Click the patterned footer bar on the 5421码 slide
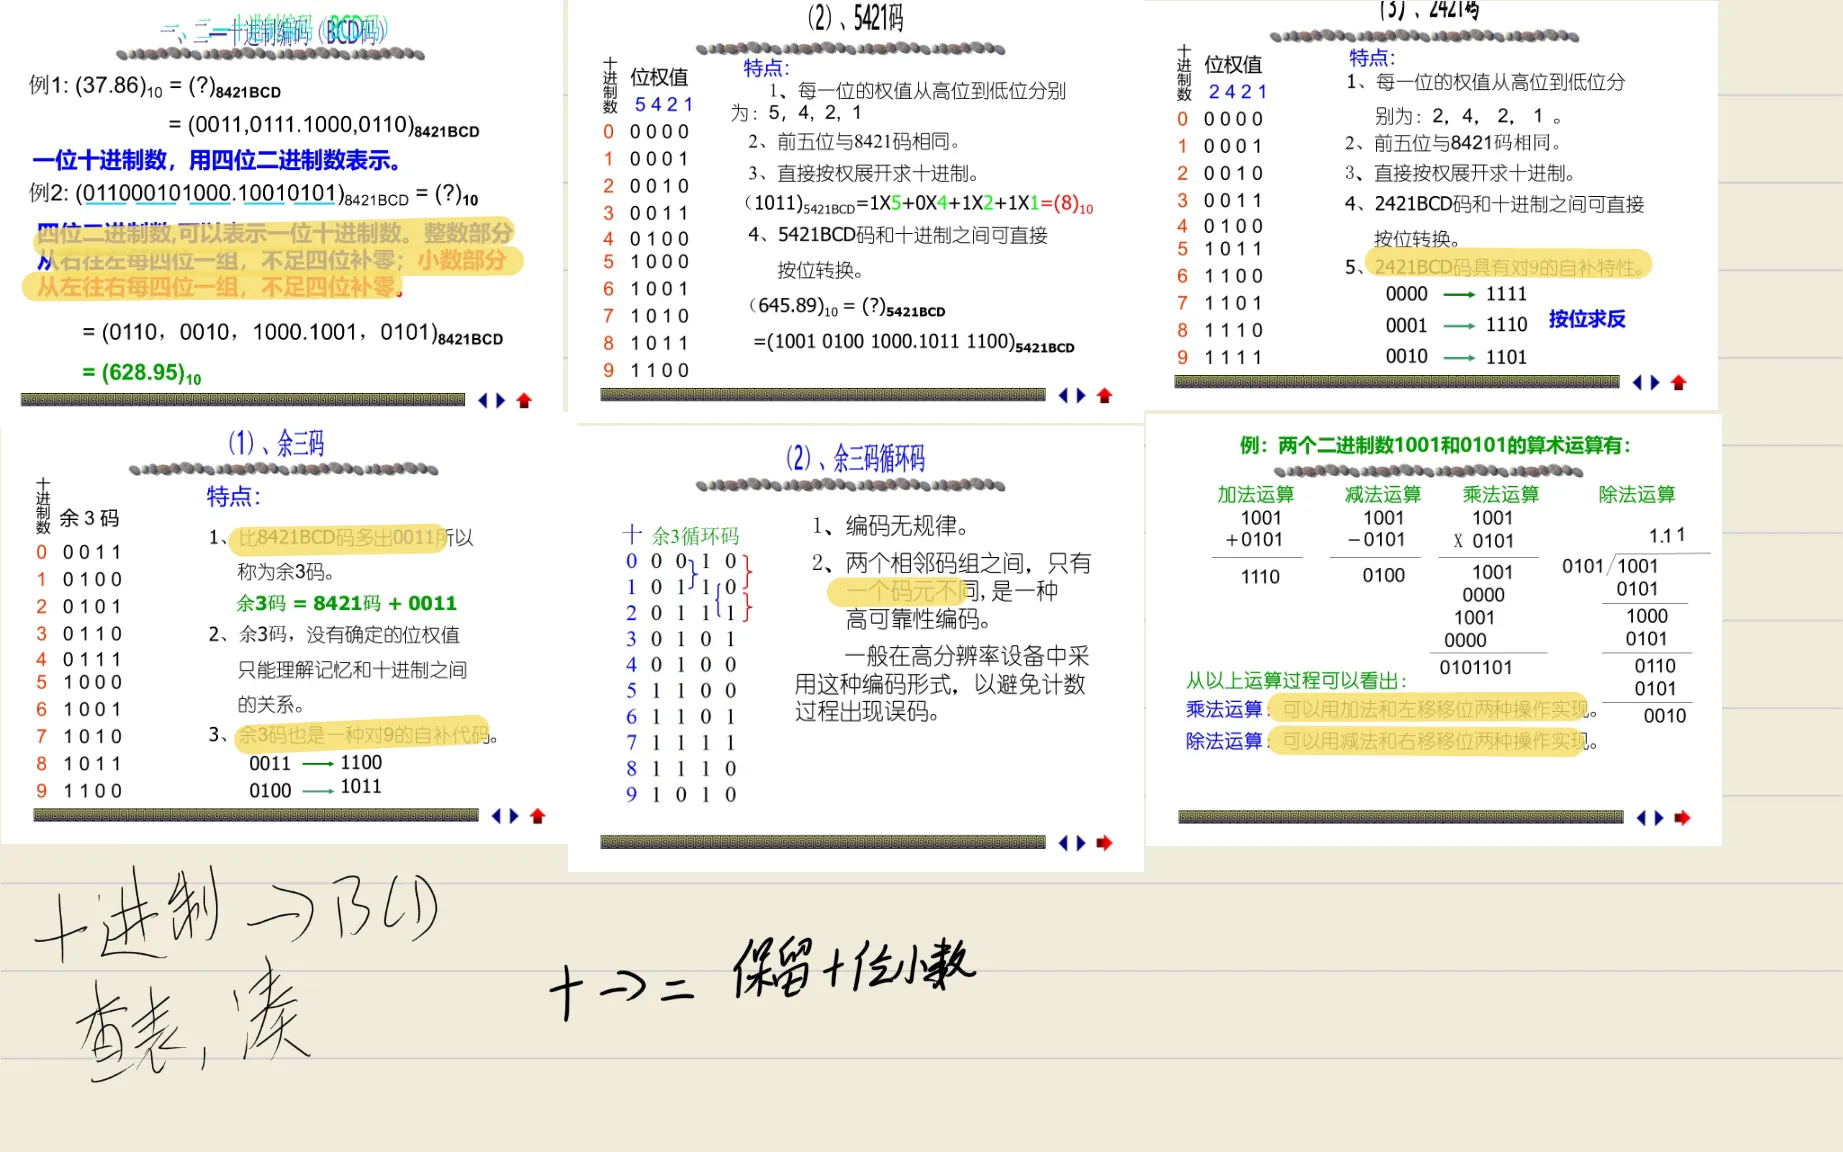Screen dimensions: 1843x1152 pyautogui.click(x=822, y=395)
